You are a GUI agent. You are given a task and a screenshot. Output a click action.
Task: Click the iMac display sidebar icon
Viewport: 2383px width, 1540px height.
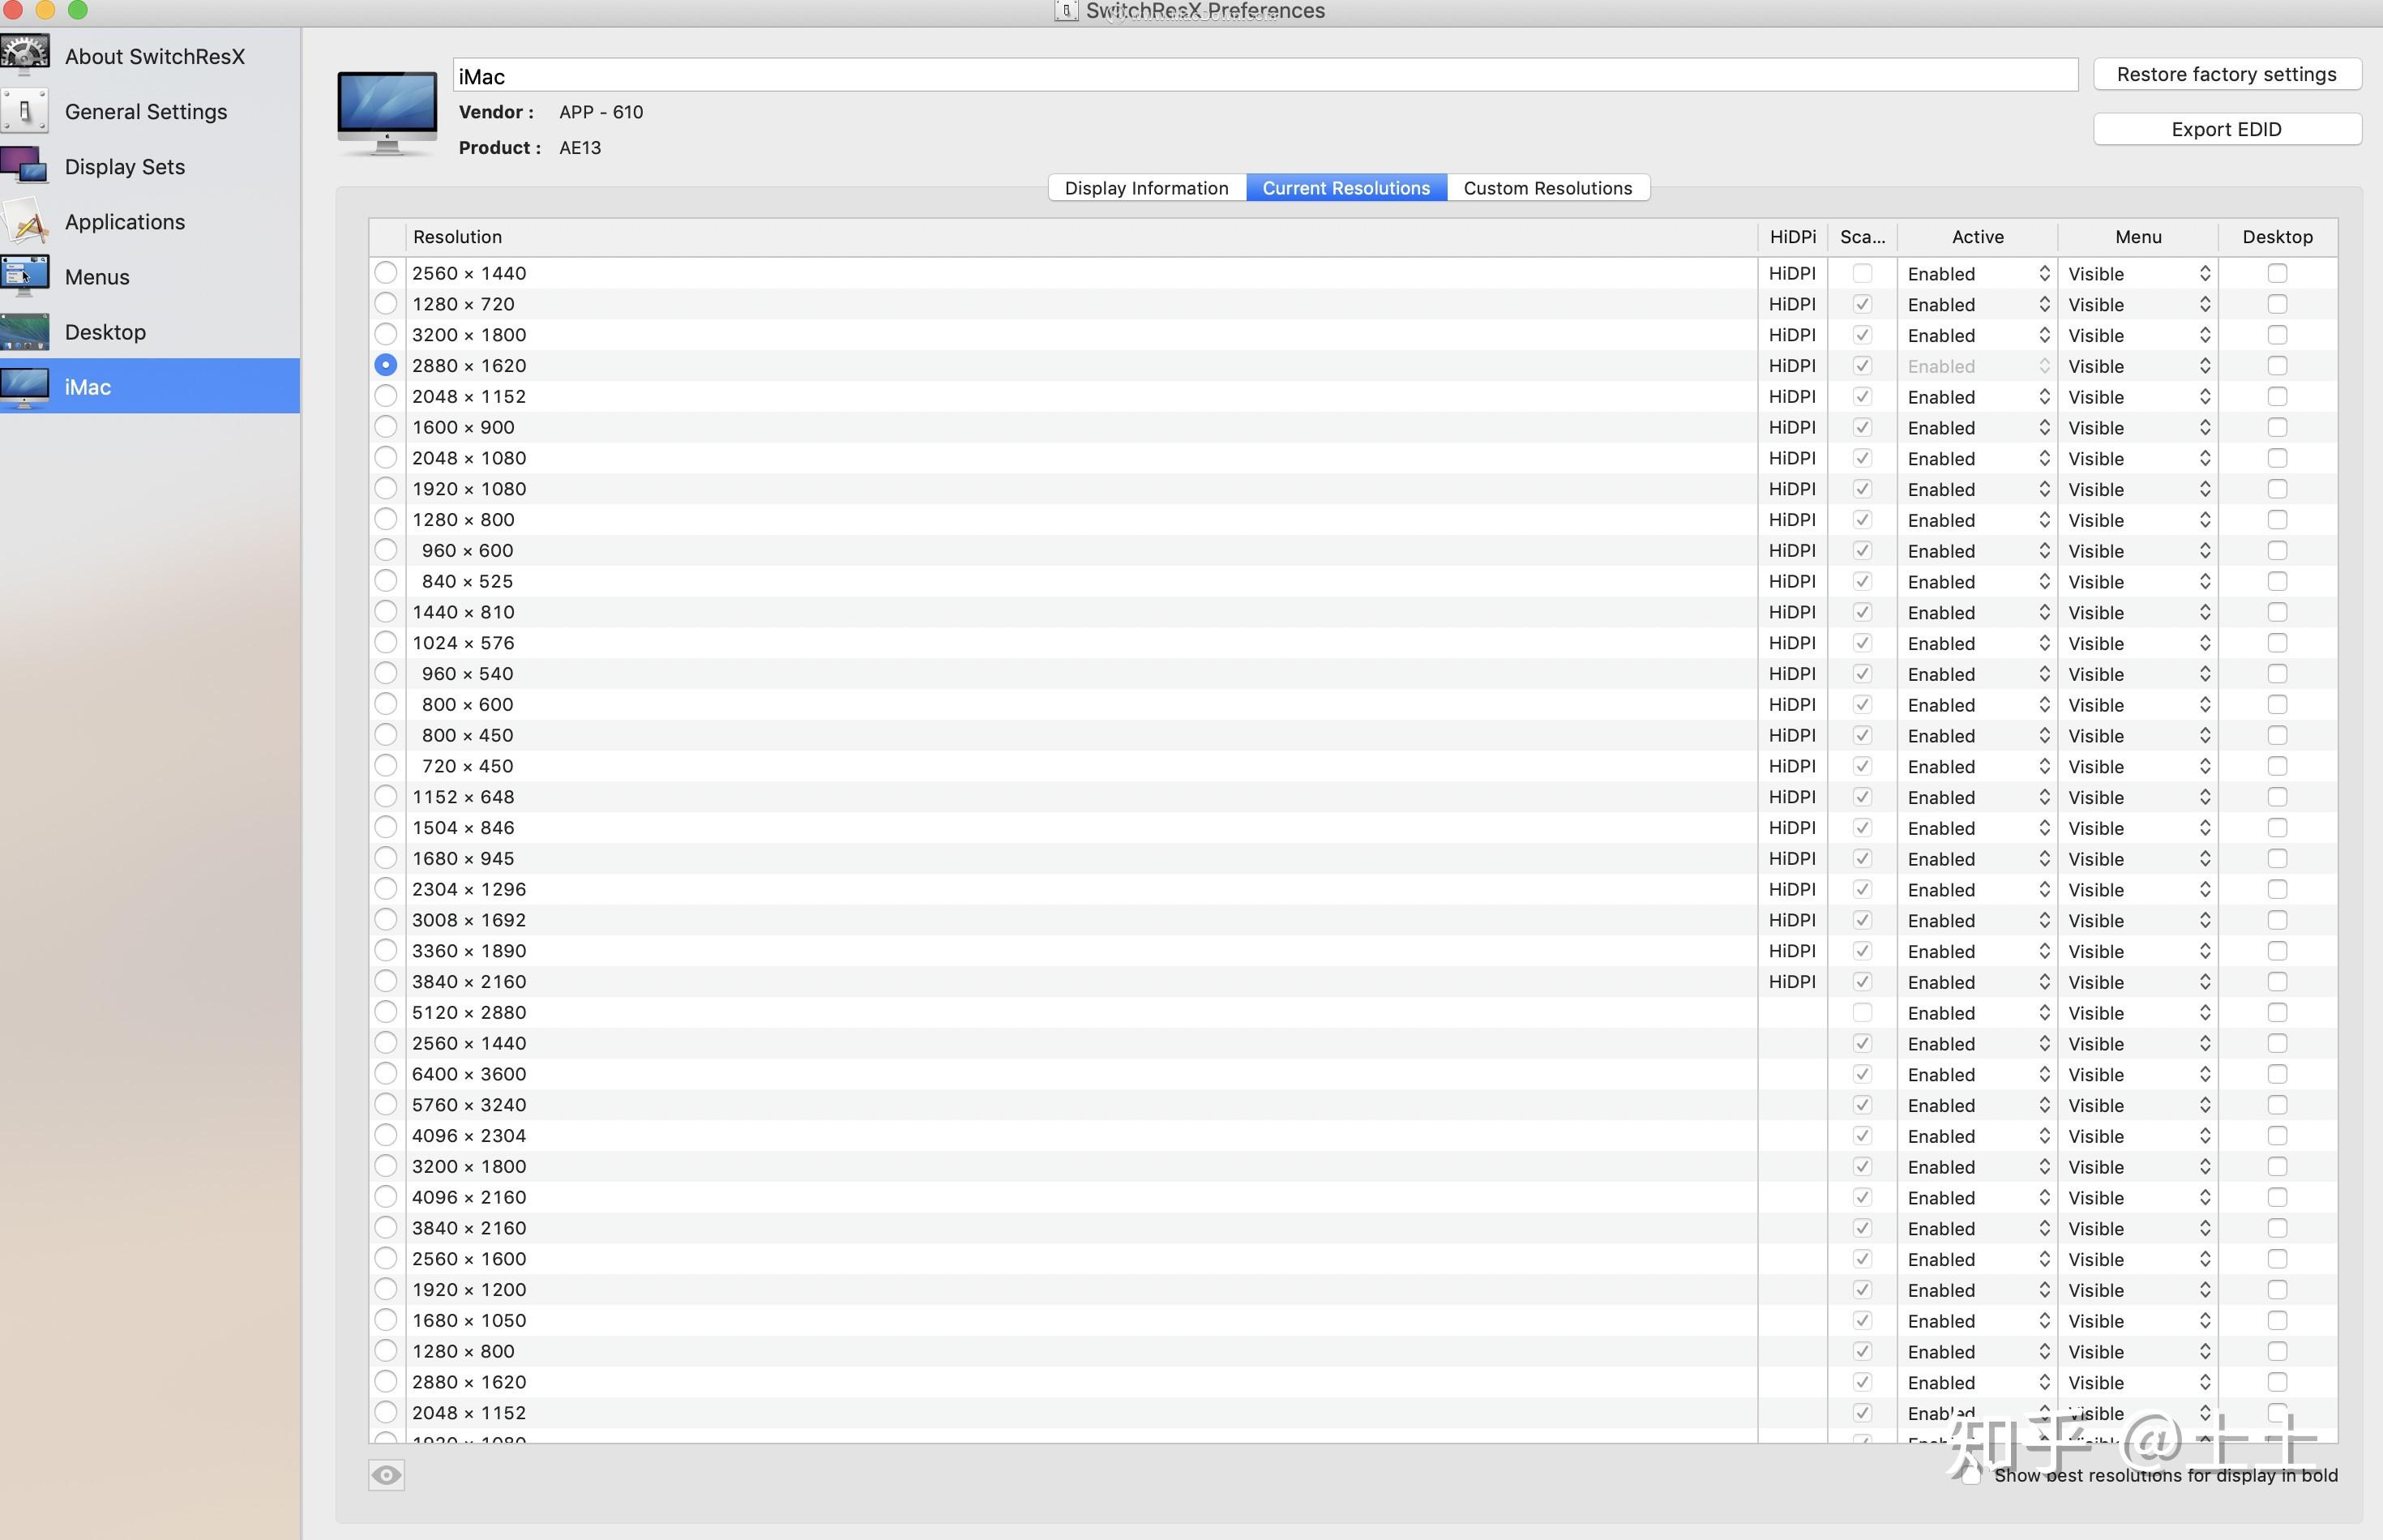pyautogui.click(x=25, y=387)
